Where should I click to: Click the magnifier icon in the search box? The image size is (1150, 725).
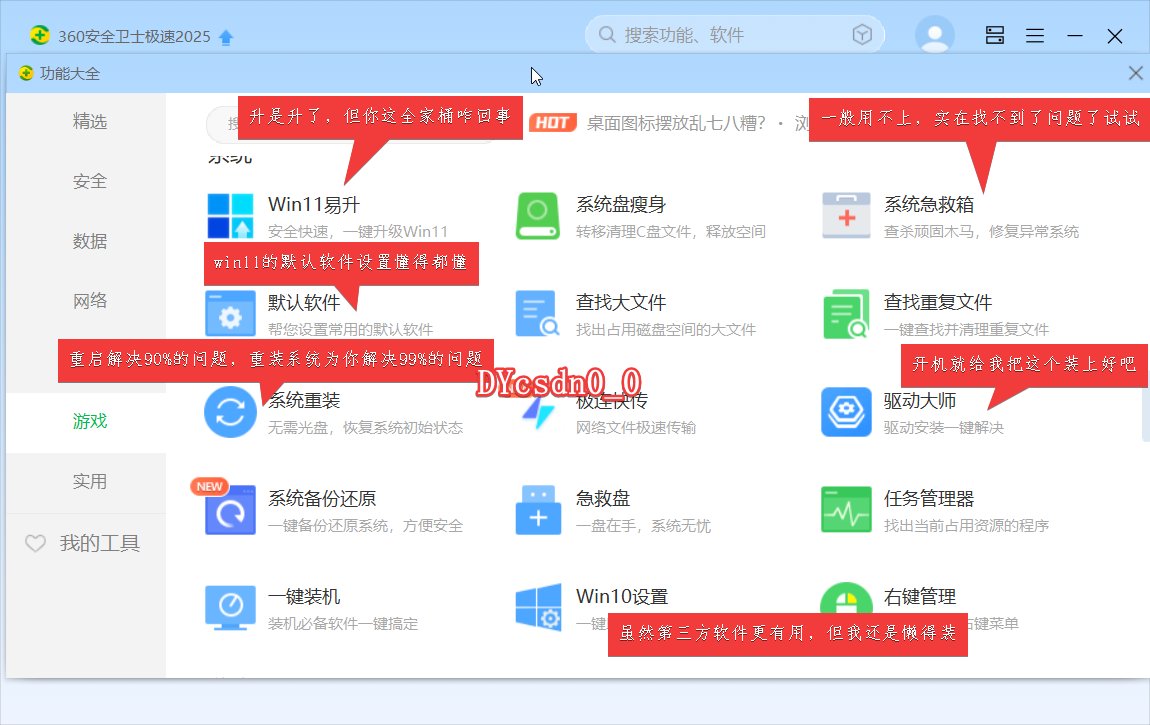(x=607, y=34)
